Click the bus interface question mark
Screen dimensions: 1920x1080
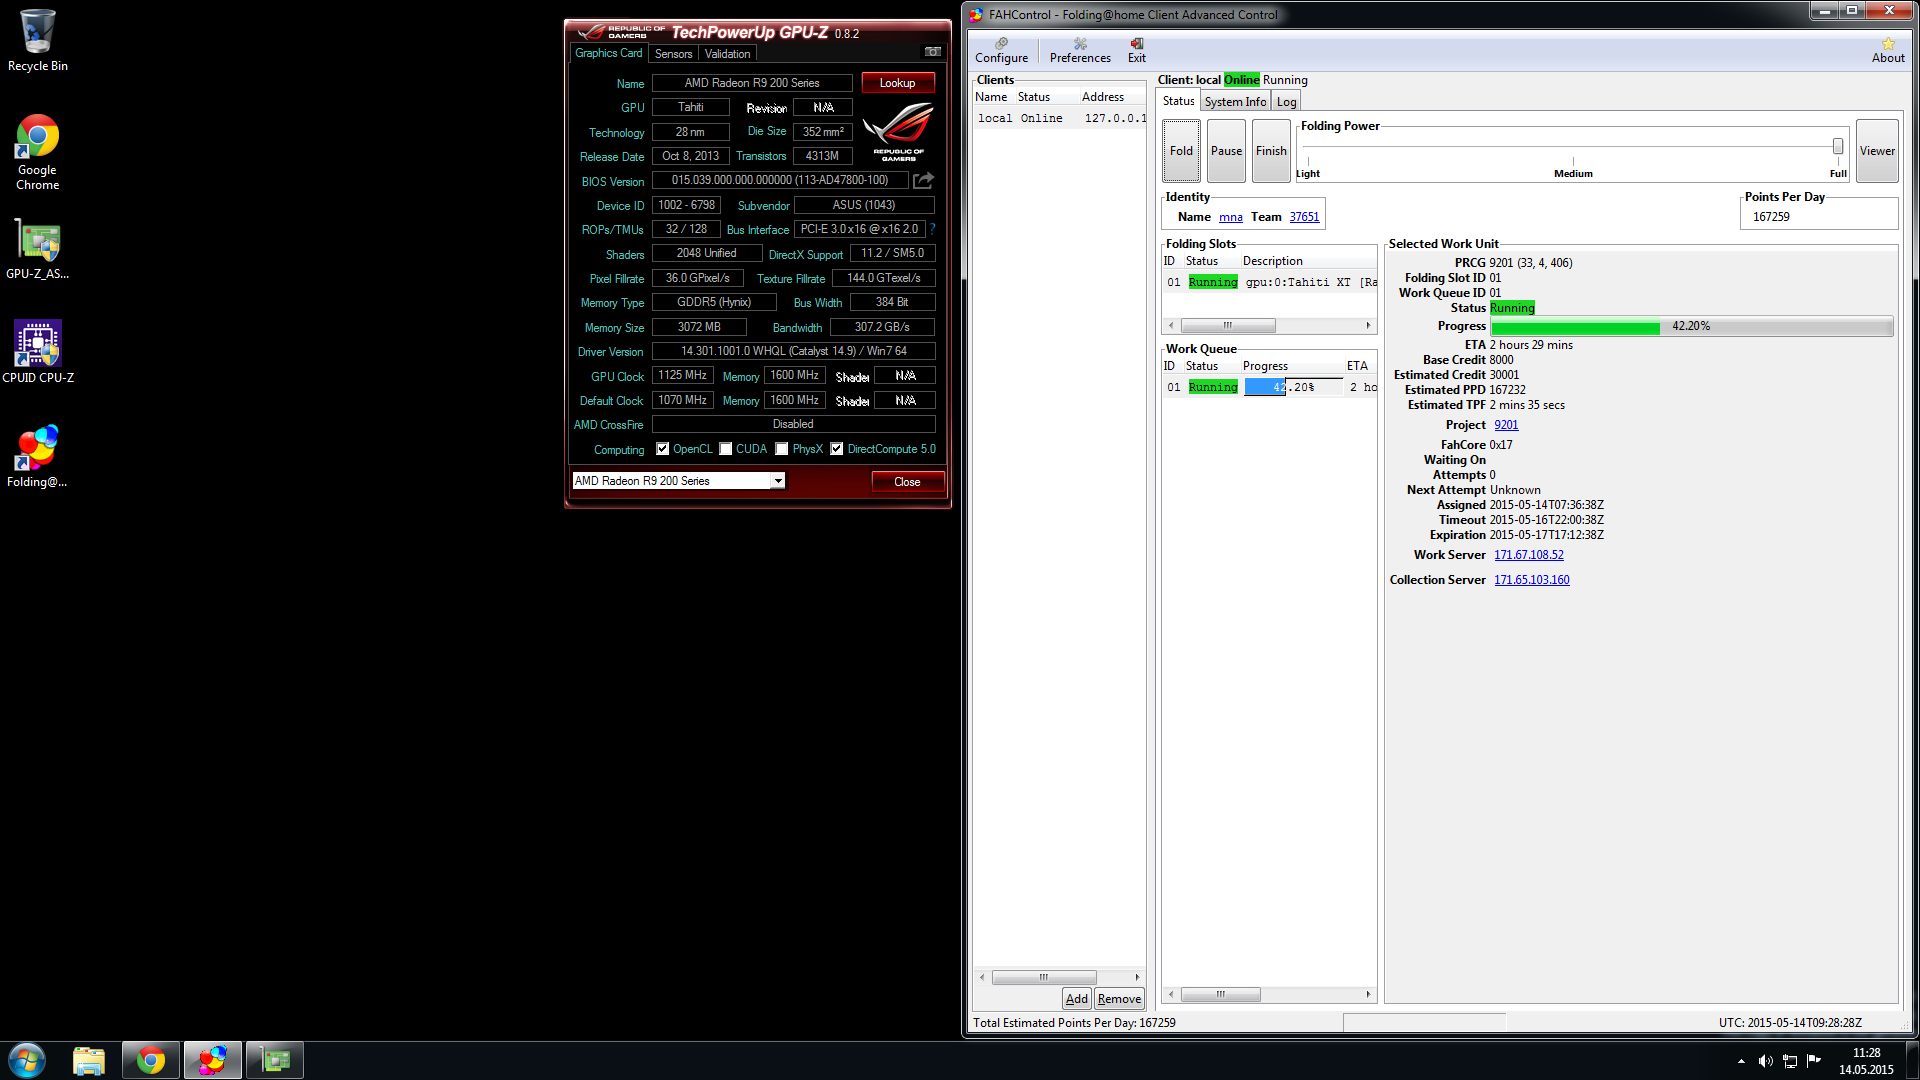[932, 229]
